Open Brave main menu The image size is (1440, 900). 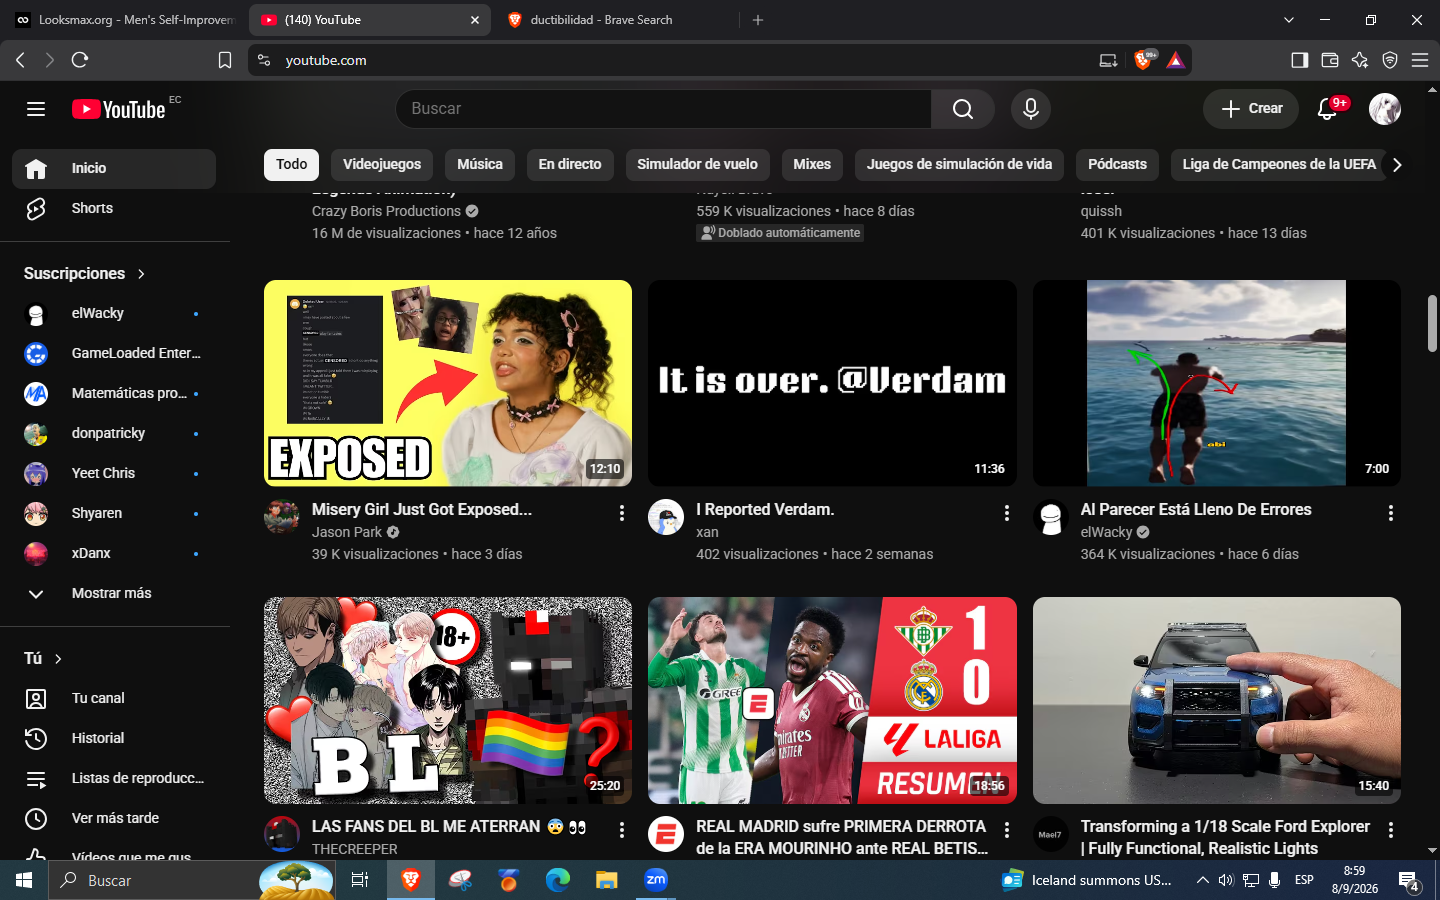[x=1420, y=60]
